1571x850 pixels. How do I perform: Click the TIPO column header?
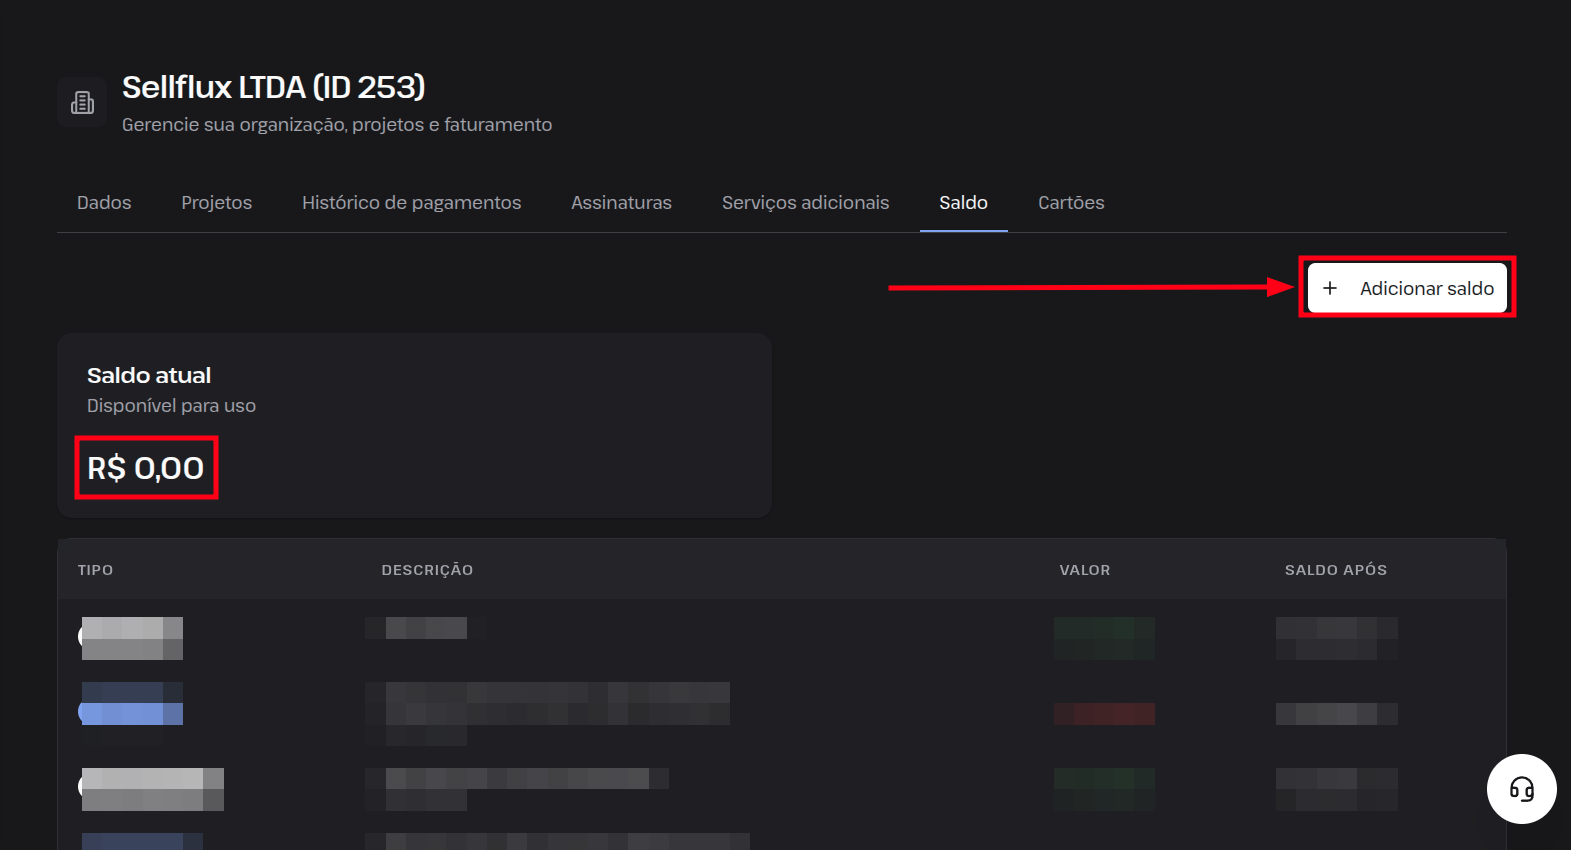[x=96, y=570]
